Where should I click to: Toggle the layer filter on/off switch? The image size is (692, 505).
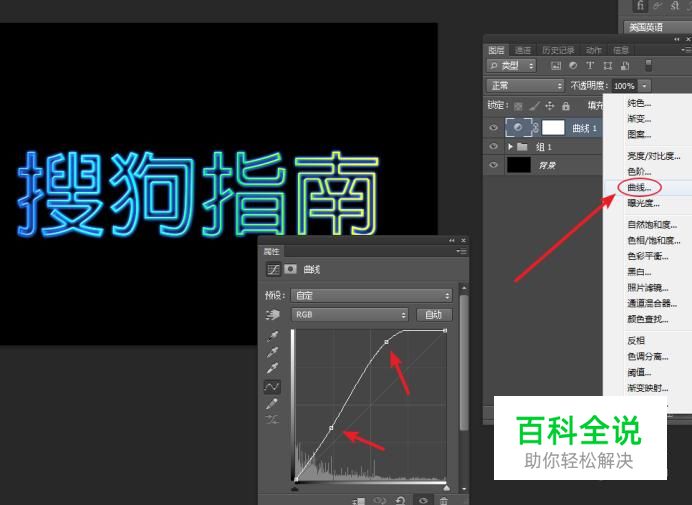pos(648,66)
